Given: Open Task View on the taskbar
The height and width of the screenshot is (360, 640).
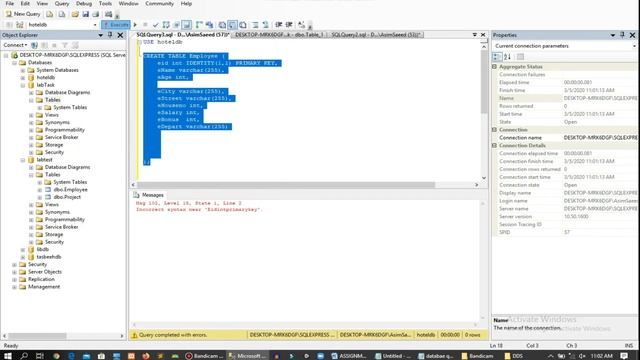Looking at the screenshot, I should (x=39, y=356).
